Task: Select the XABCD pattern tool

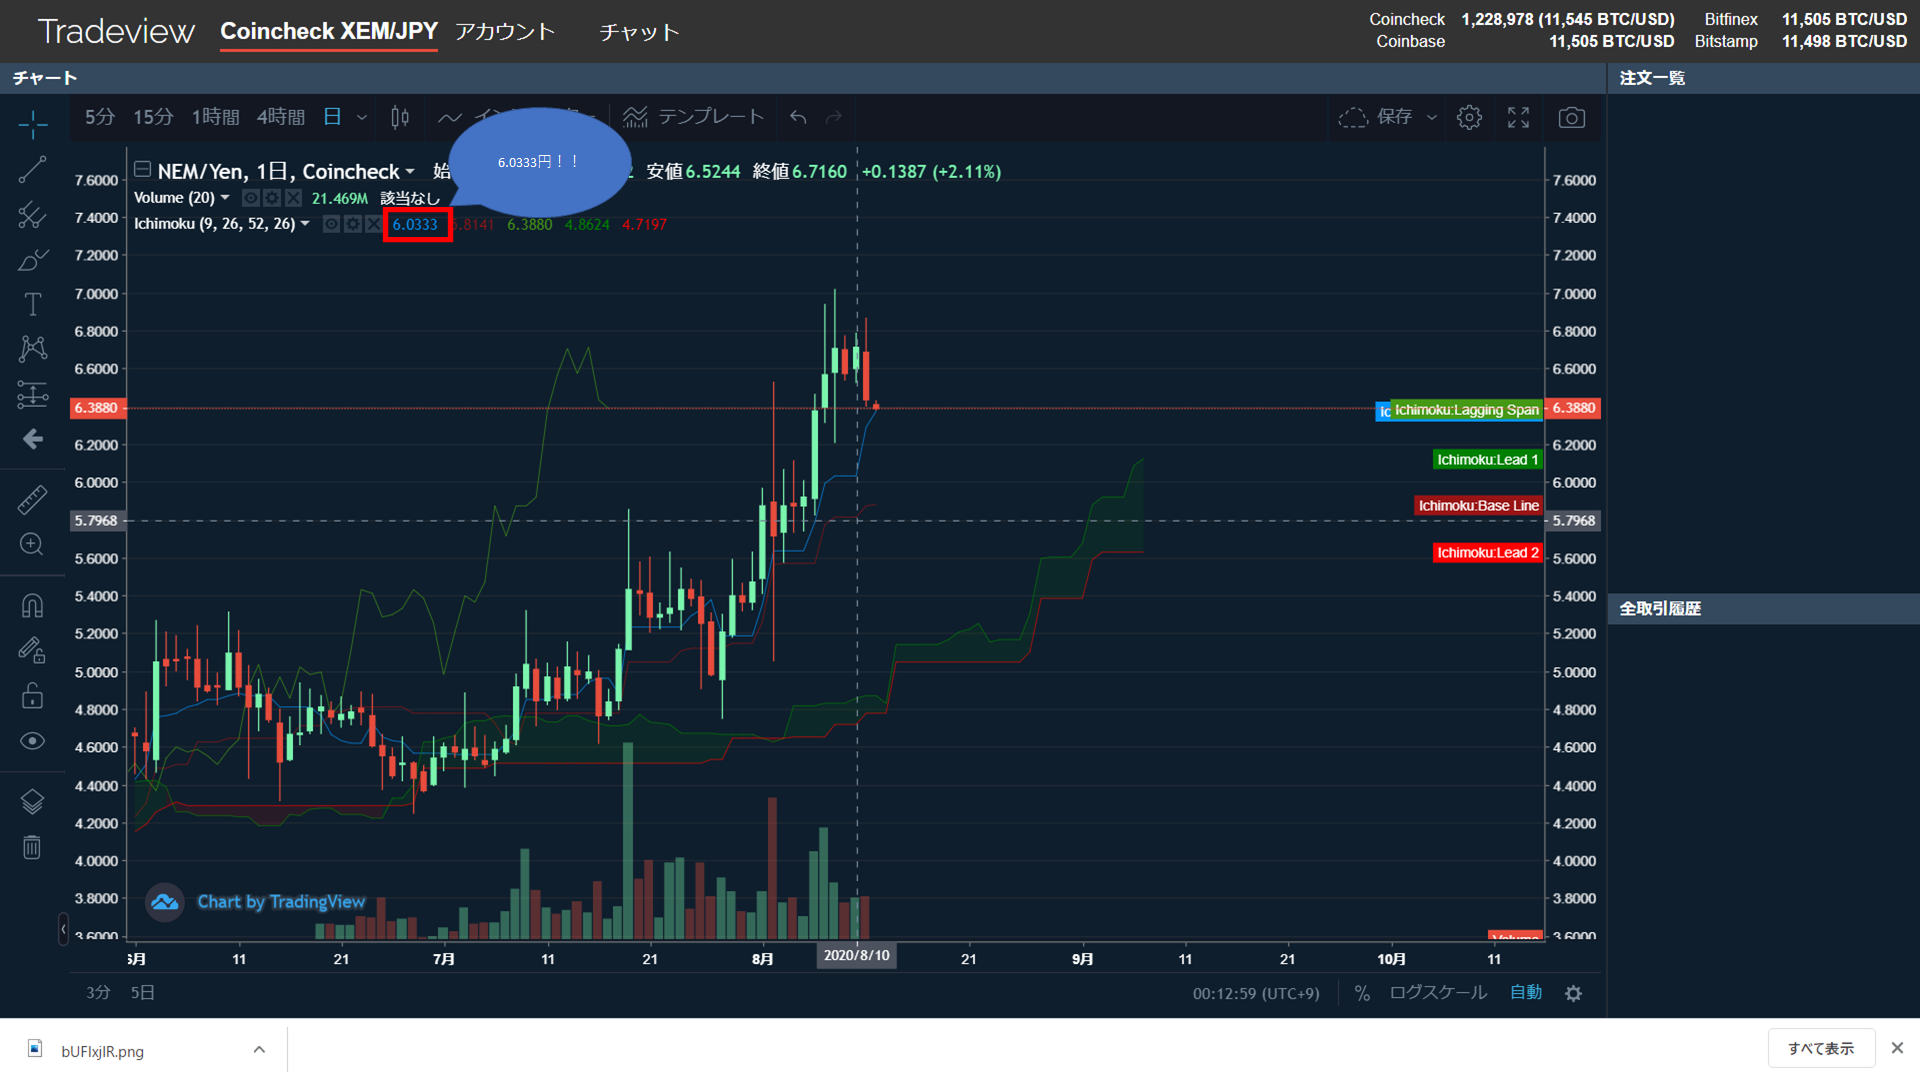Action: click(x=32, y=348)
